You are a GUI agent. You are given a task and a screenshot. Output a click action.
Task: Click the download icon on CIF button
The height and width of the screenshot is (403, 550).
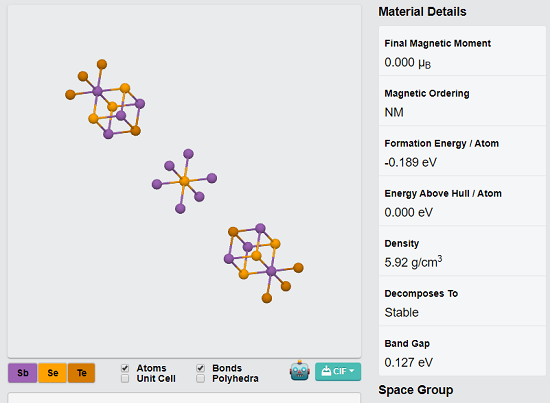click(326, 371)
